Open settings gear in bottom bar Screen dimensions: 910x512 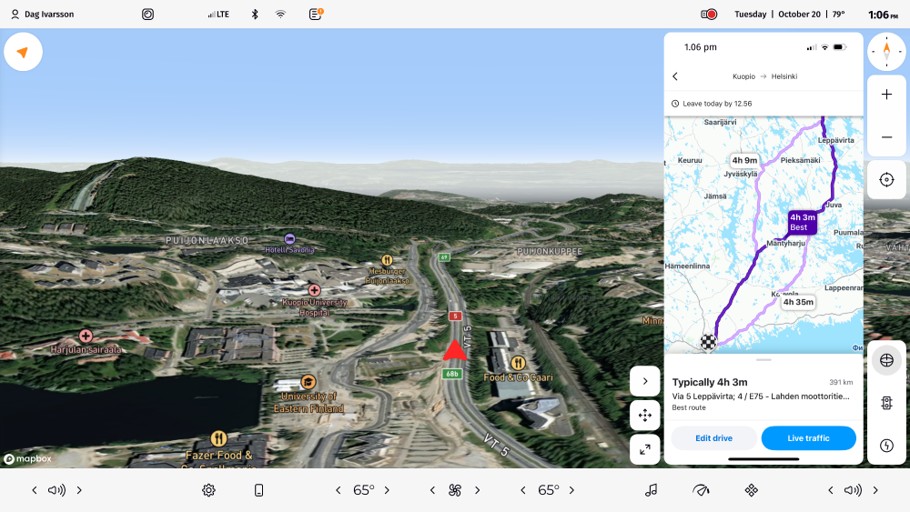(x=208, y=490)
